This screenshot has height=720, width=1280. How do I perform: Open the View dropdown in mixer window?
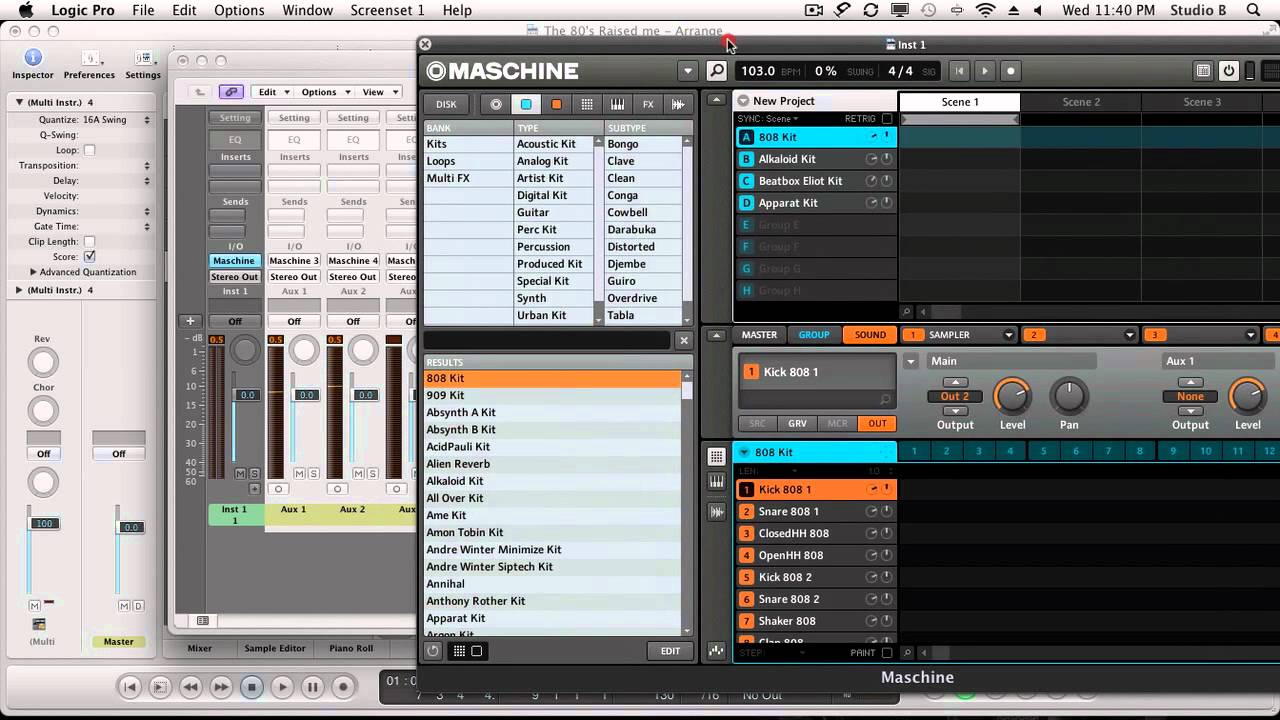380,92
